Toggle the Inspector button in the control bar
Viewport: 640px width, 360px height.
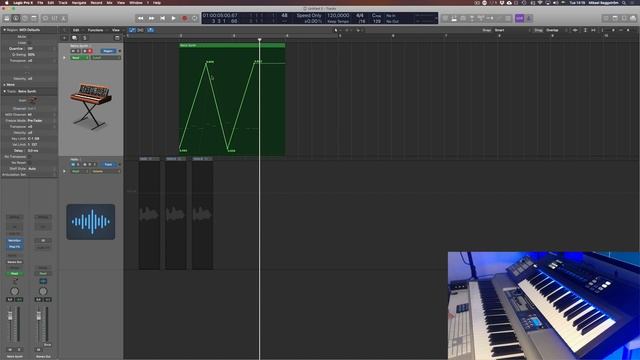click(16, 18)
